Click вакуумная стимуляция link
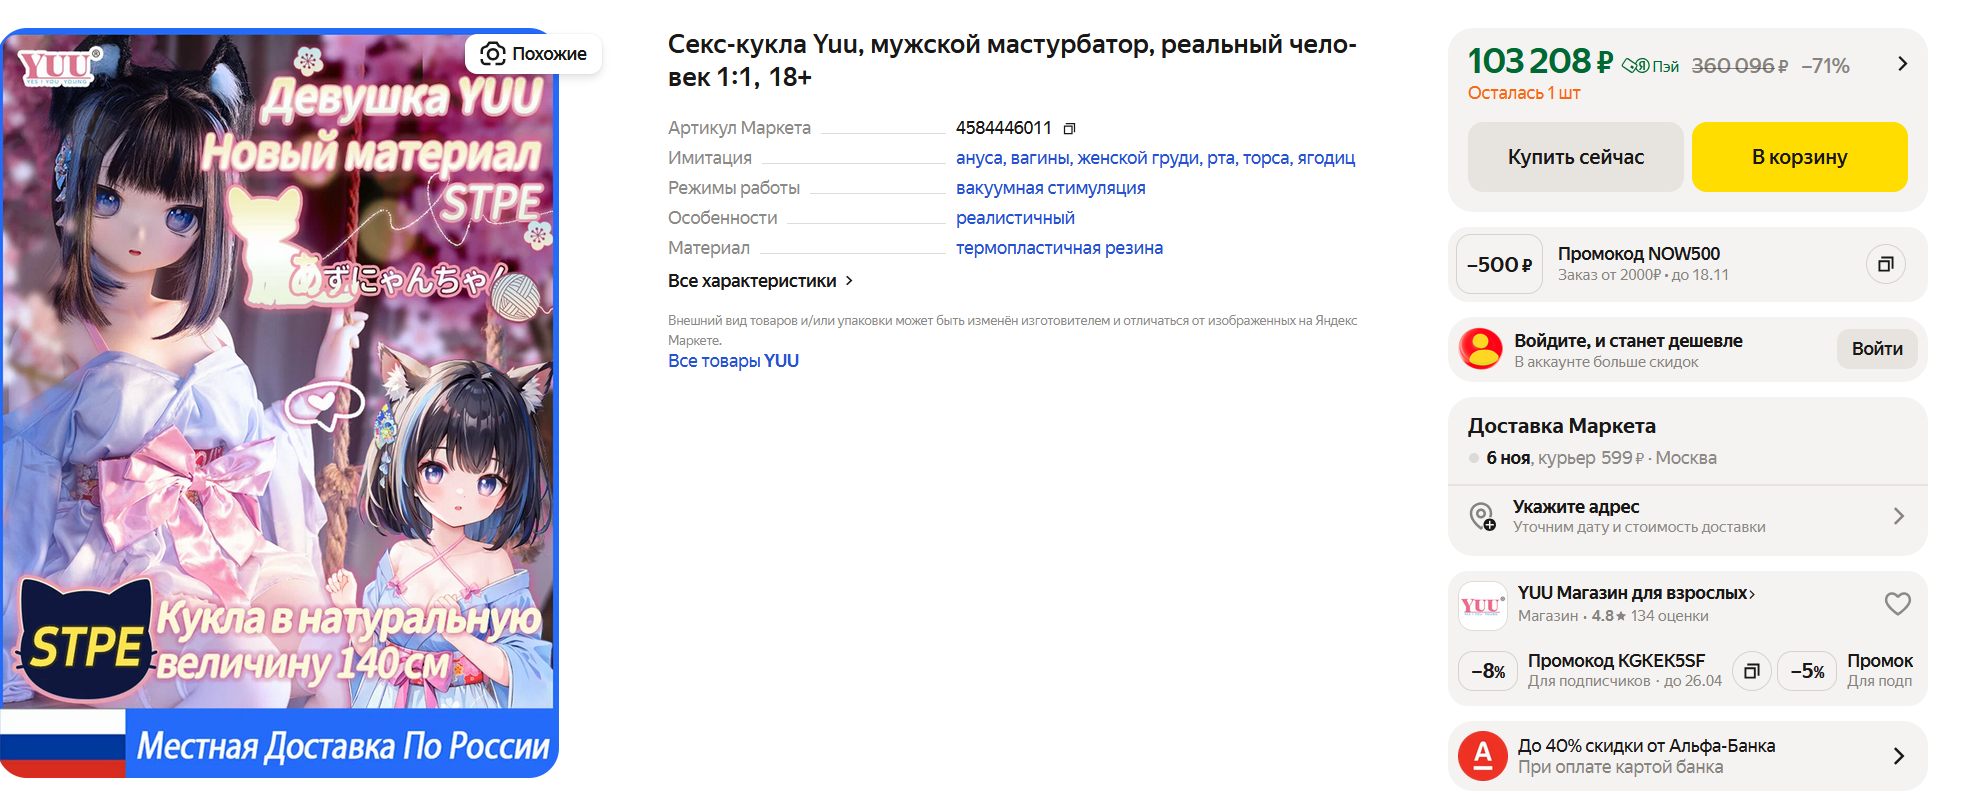 pos(1050,188)
